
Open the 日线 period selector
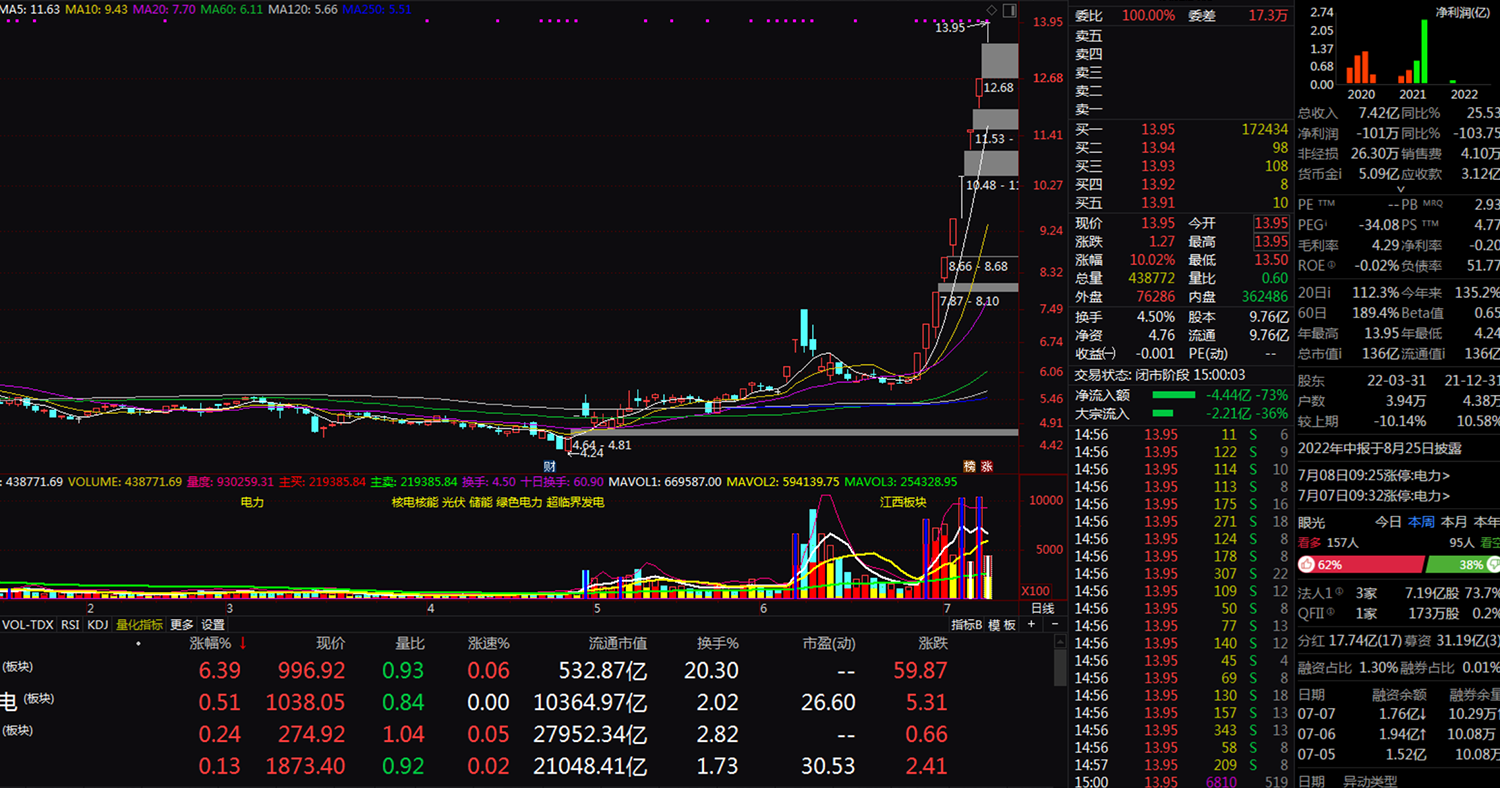pyautogui.click(x=1042, y=608)
